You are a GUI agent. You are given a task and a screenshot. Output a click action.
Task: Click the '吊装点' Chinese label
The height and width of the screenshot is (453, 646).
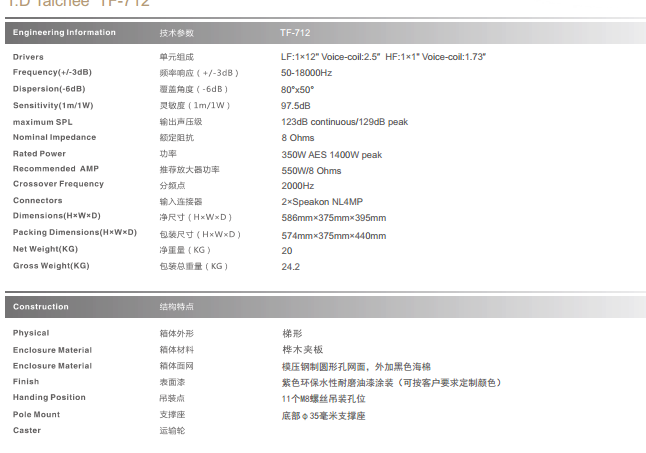pos(172,398)
